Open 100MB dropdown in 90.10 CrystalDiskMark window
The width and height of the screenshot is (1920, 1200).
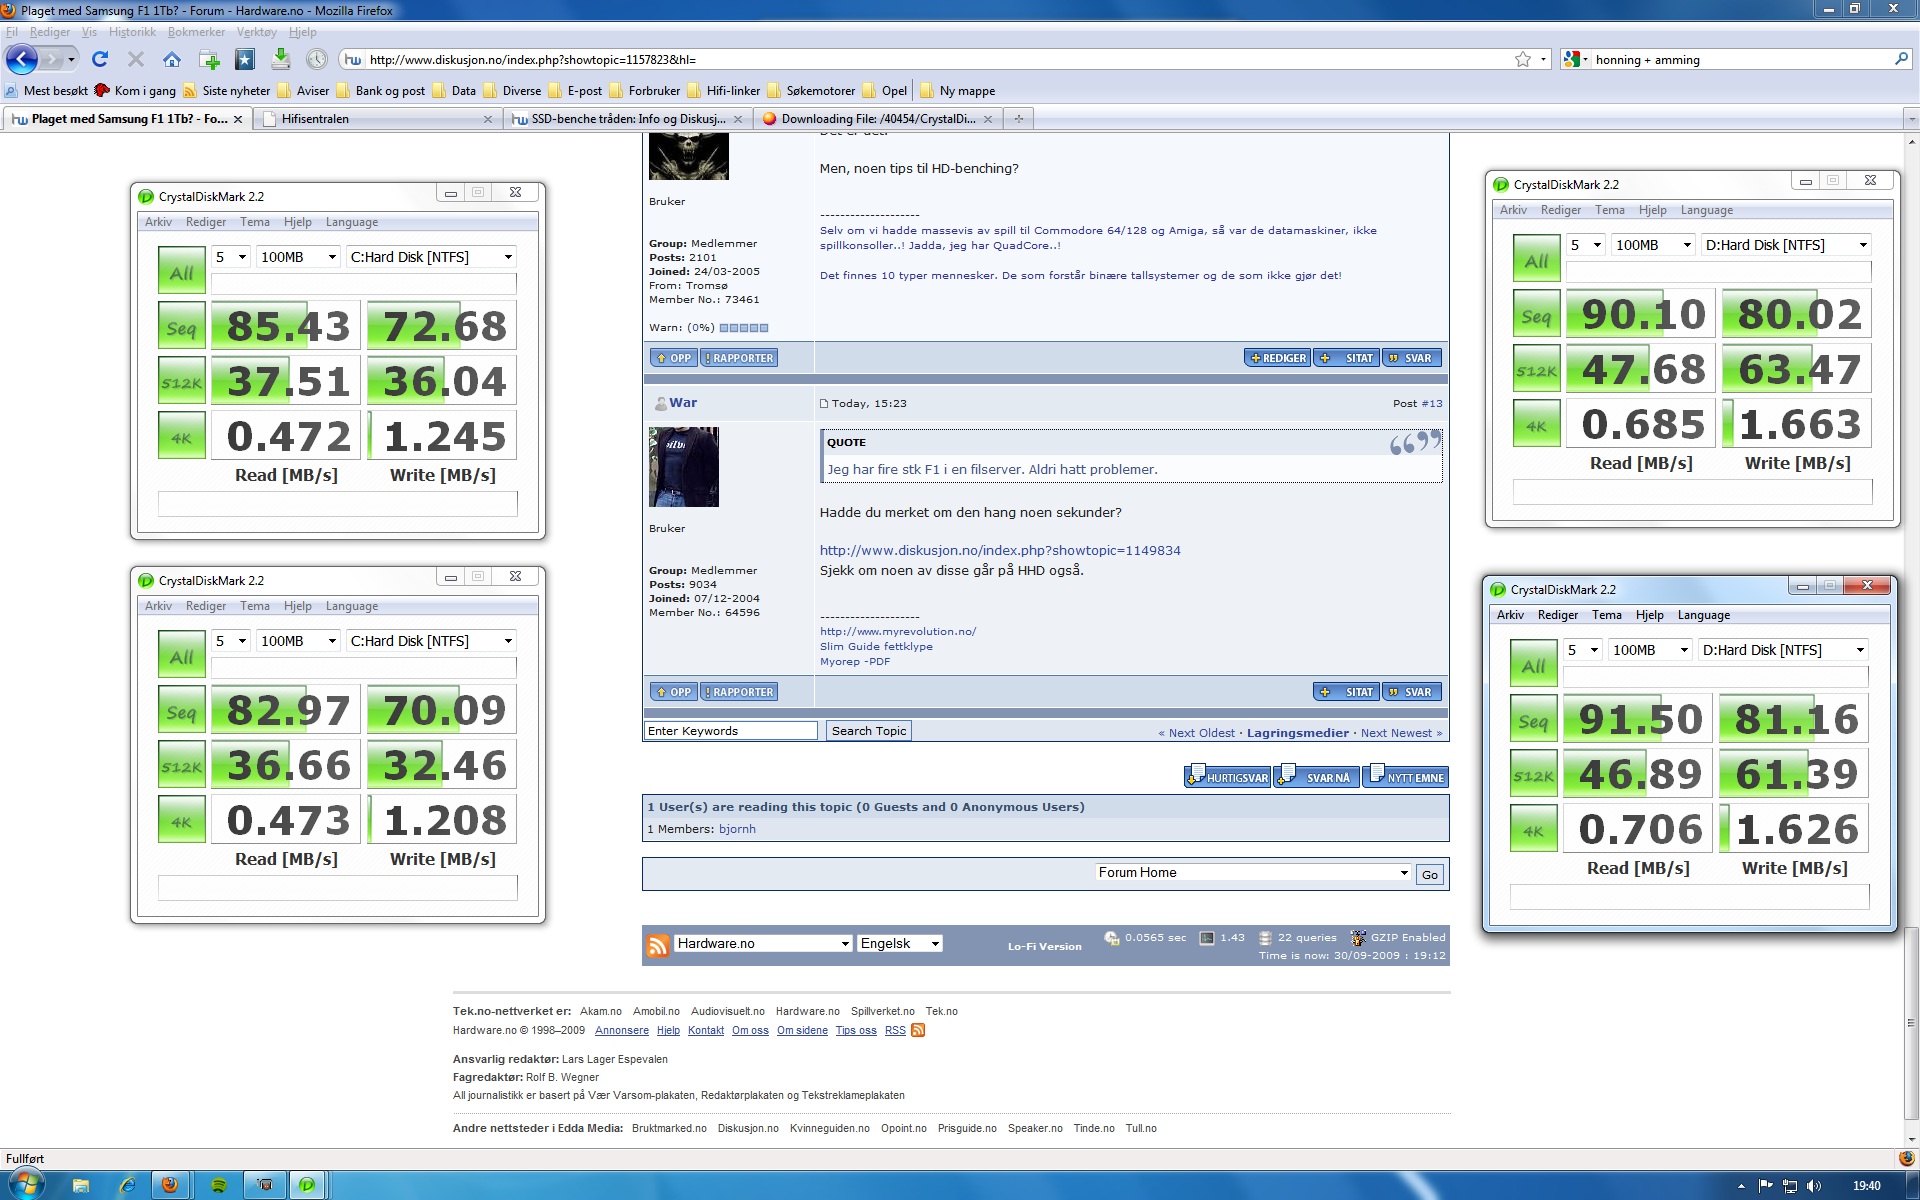tap(1653, 245)
